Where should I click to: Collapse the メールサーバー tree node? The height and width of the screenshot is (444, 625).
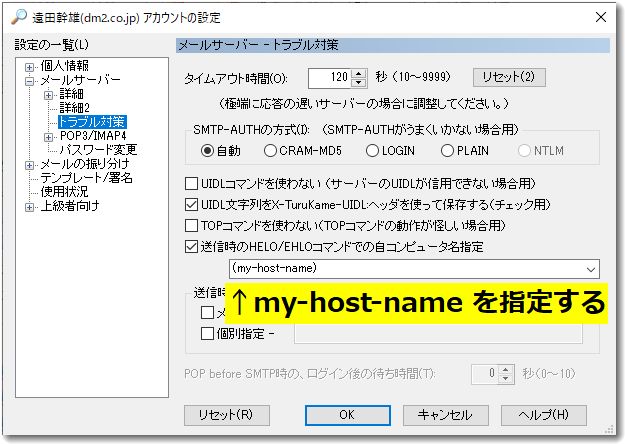30,79
